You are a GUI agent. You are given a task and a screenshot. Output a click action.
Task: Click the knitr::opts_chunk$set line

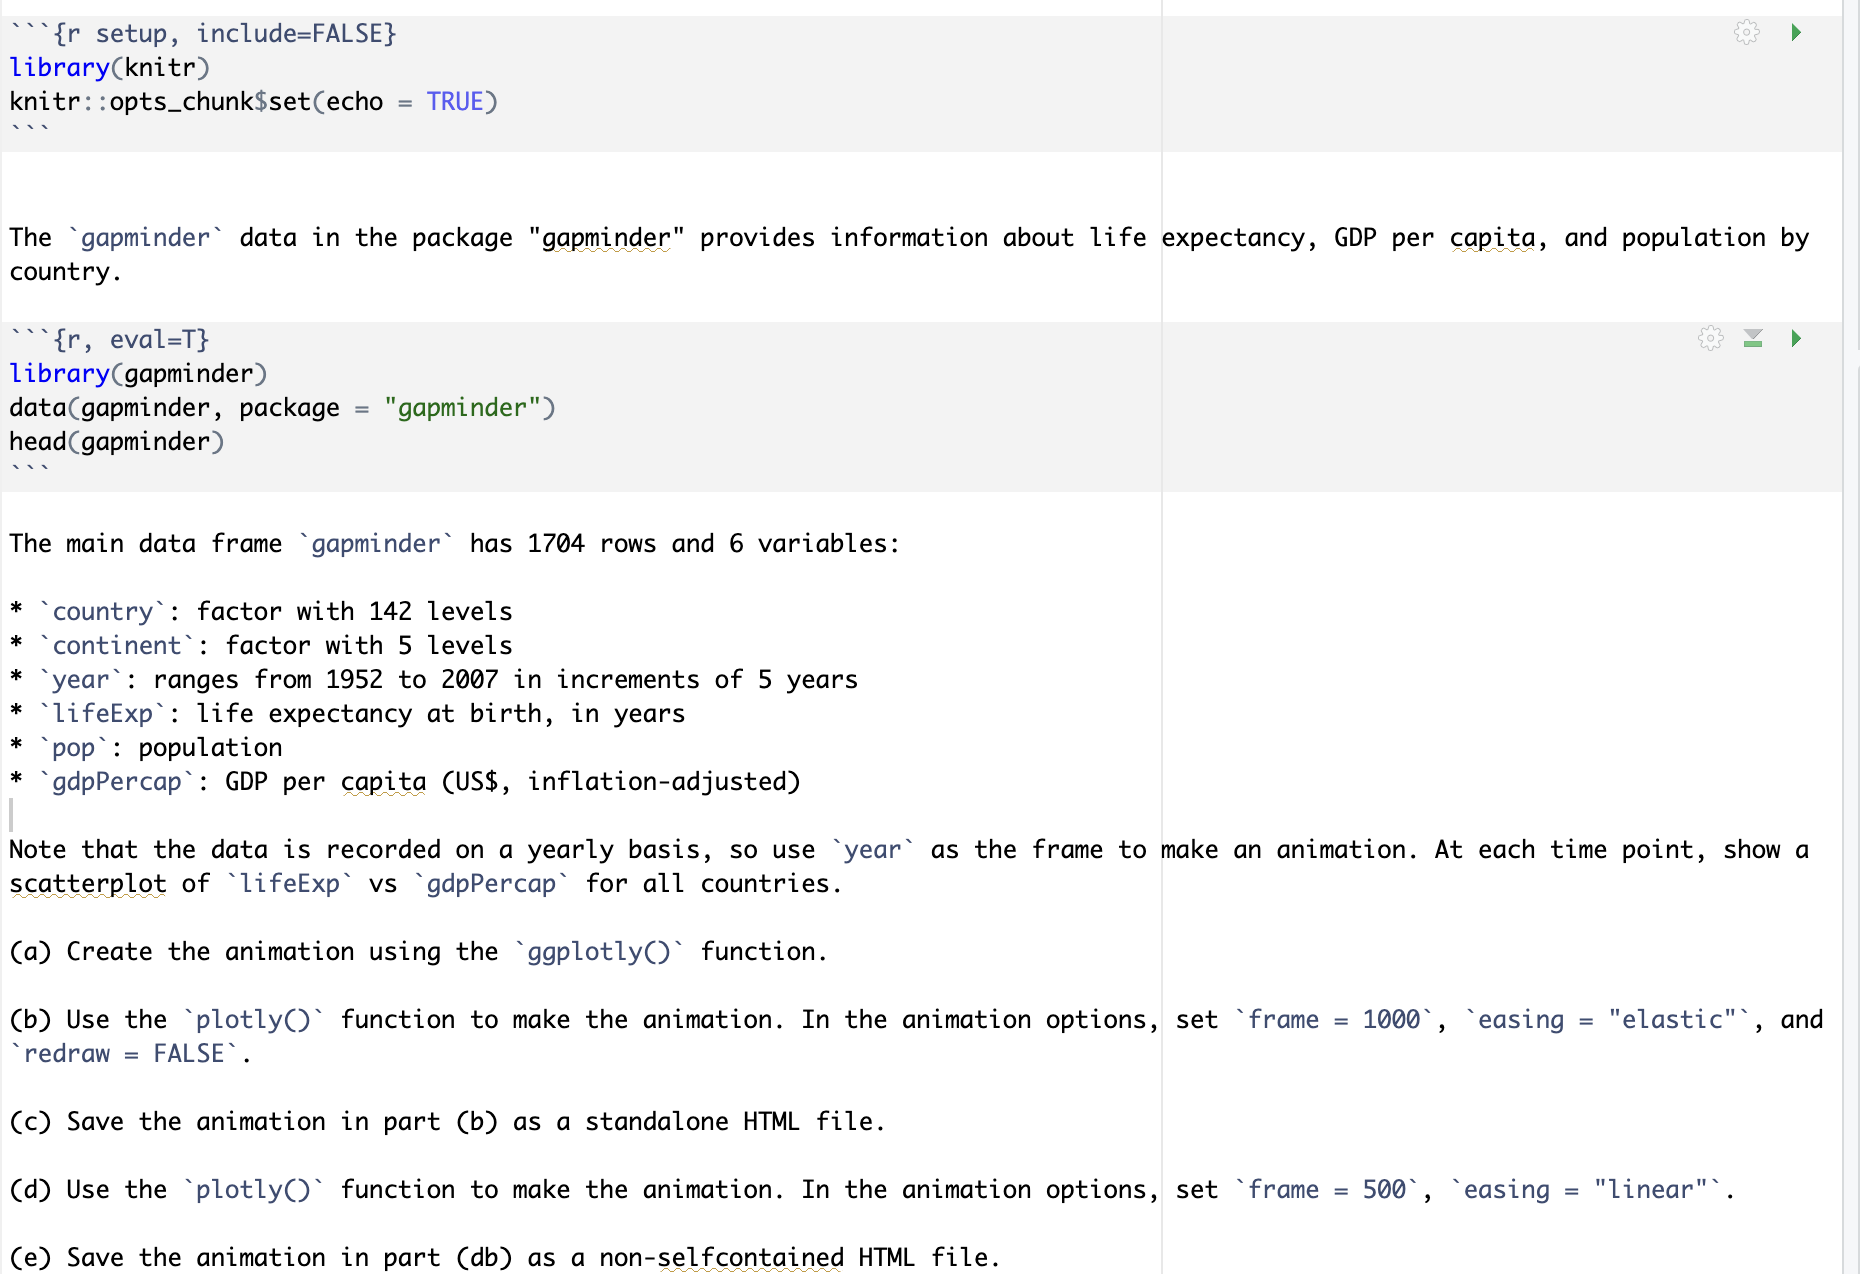(x=160, y=101)
